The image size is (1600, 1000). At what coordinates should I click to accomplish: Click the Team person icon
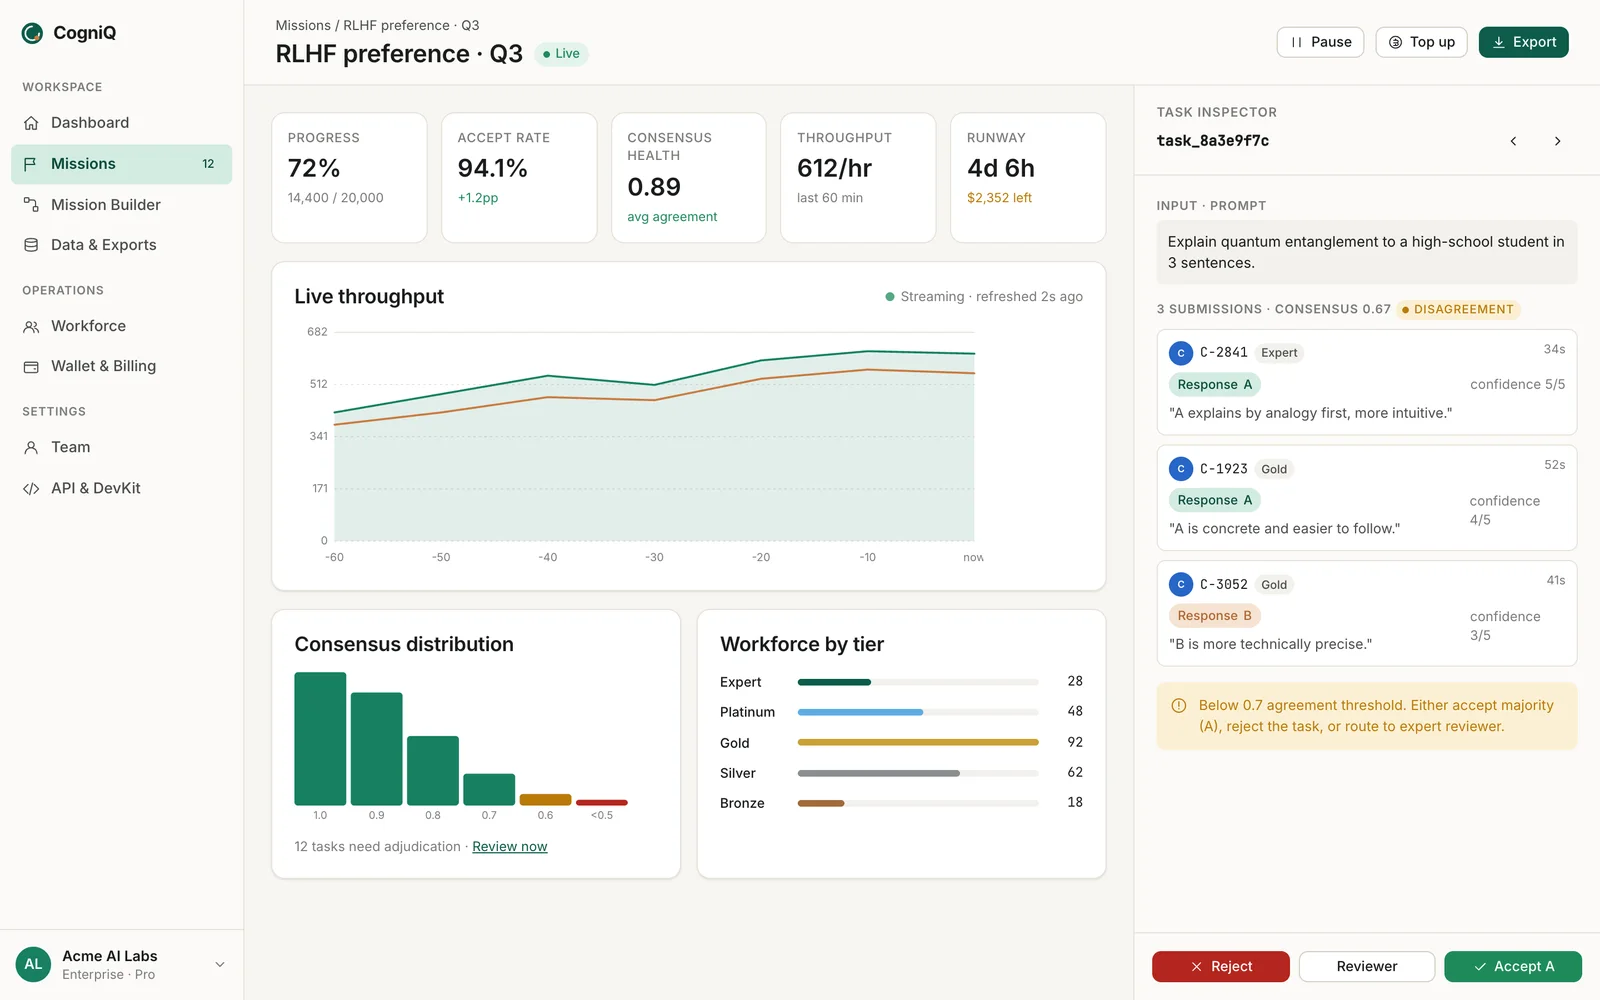click(x=31, y=448)
